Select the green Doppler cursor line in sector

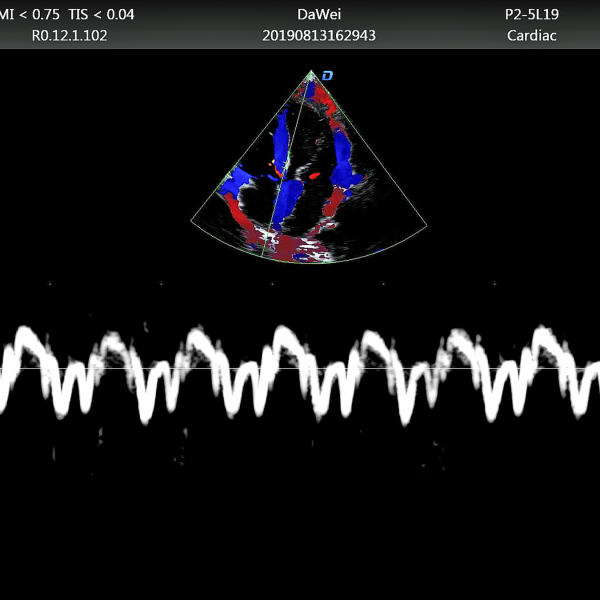coord(288,160)
